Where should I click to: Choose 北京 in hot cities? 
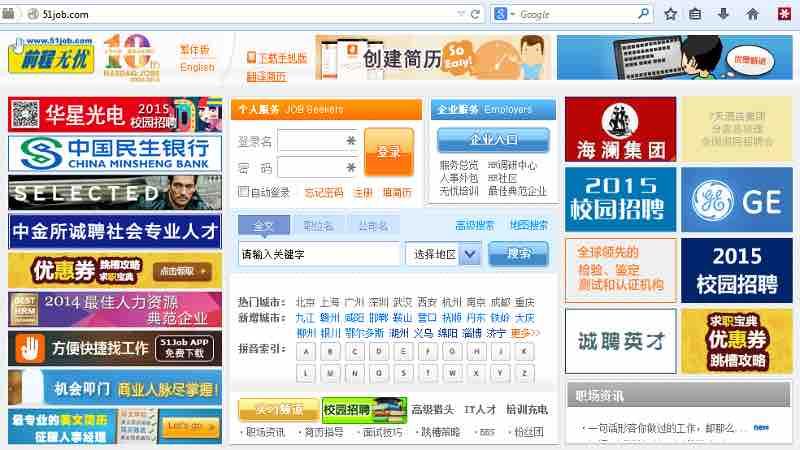pyautogui.click(x=306, y=302)
